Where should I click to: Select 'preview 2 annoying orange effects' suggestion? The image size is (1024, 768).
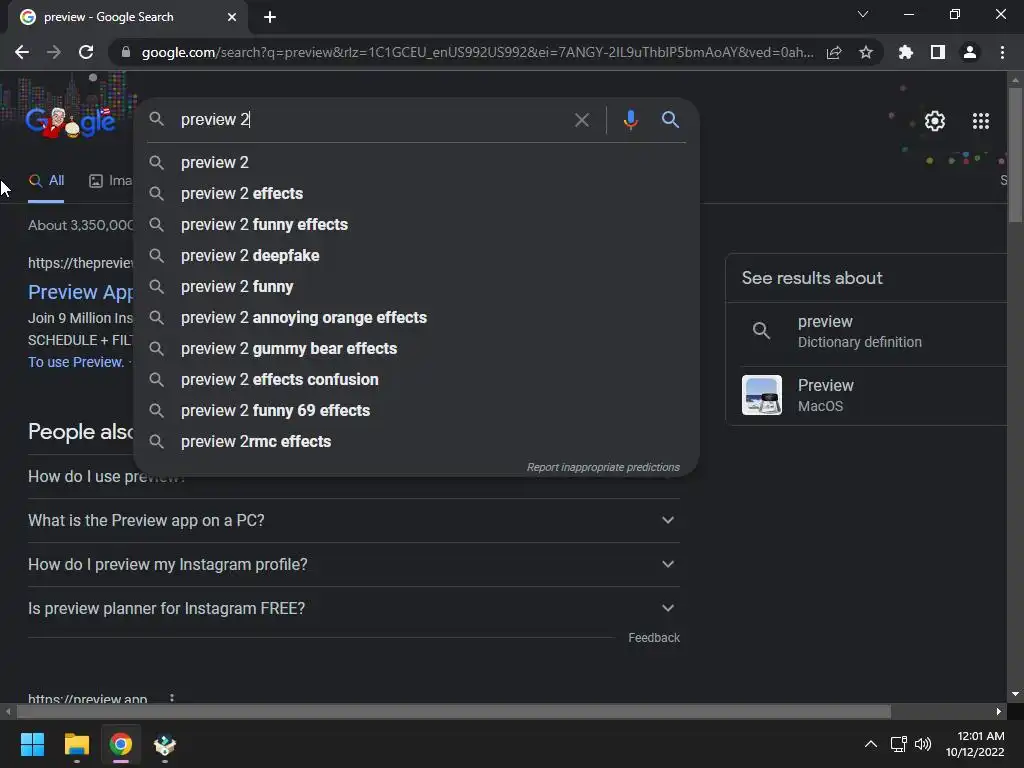coord(417,317)
